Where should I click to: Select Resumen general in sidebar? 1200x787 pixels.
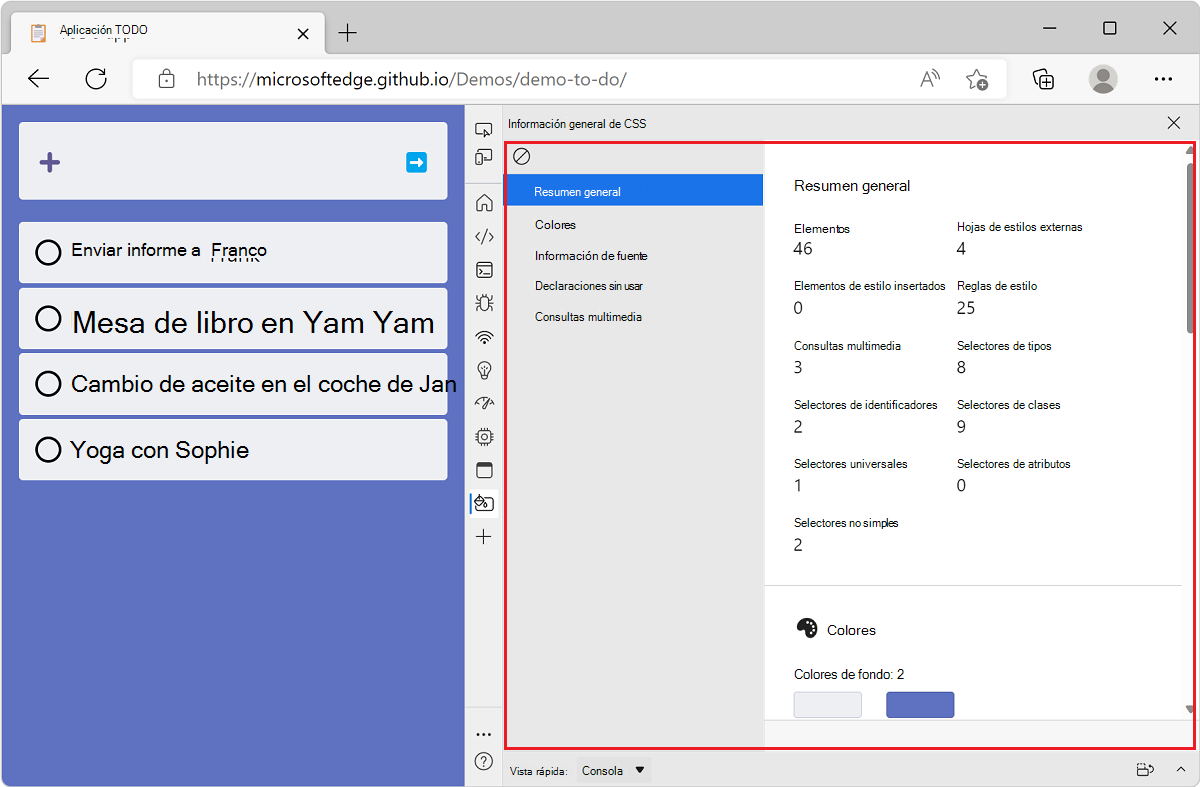pyautogui.click(x=634, y=191)
